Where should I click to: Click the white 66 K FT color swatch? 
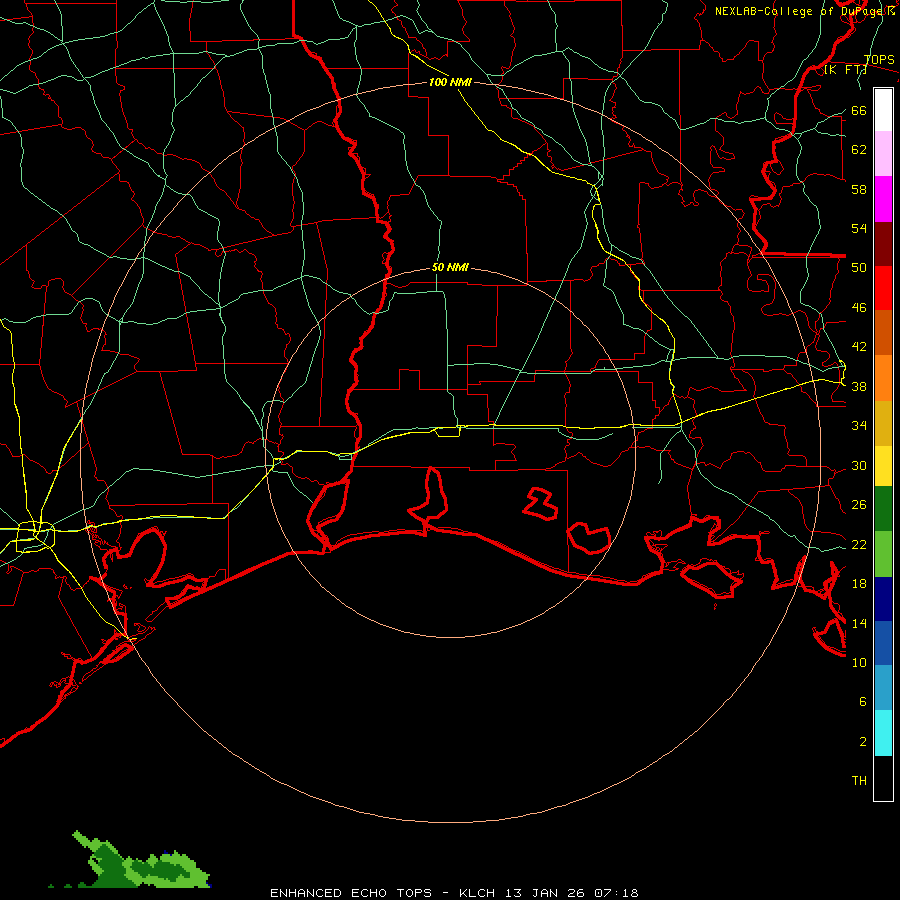point(883,110)
